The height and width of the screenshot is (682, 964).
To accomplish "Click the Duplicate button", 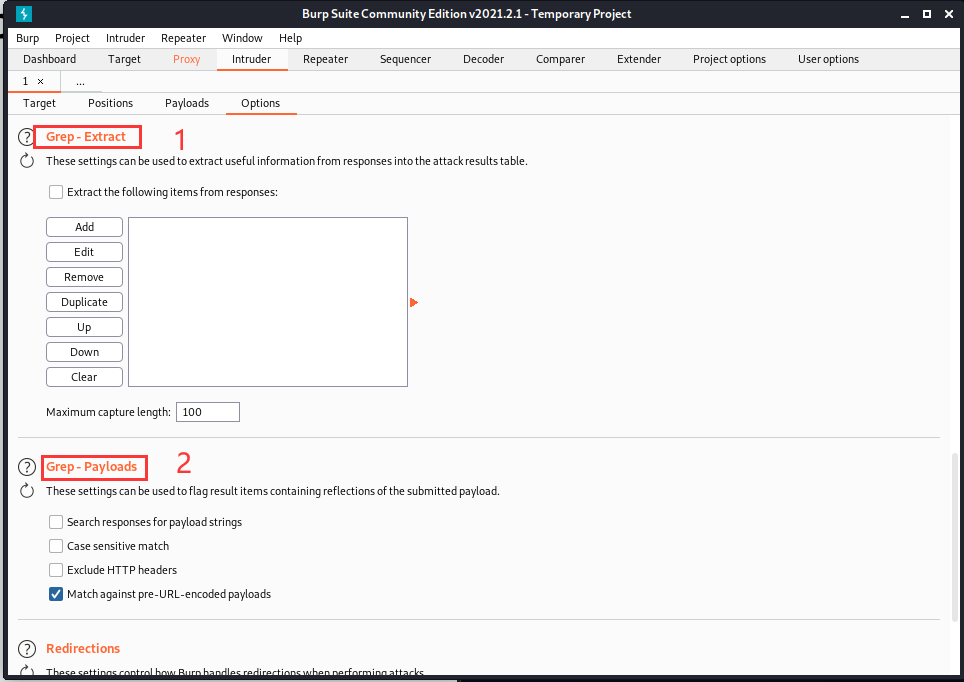I will 84,302.
